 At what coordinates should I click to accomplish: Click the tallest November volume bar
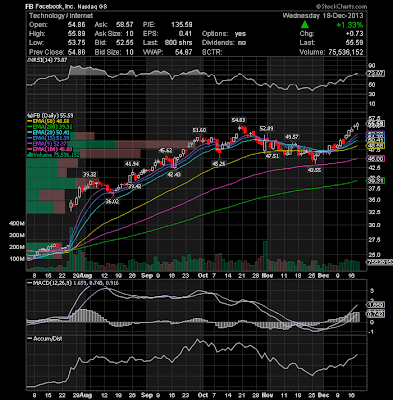coord(265,256)
